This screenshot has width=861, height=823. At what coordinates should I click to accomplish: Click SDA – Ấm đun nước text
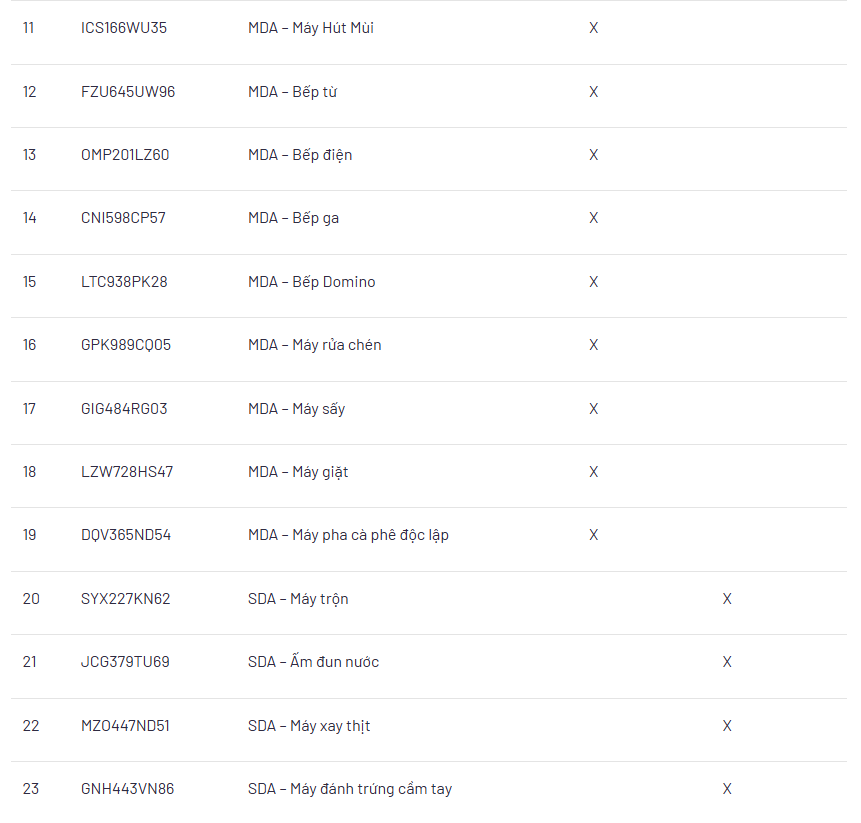313,662
